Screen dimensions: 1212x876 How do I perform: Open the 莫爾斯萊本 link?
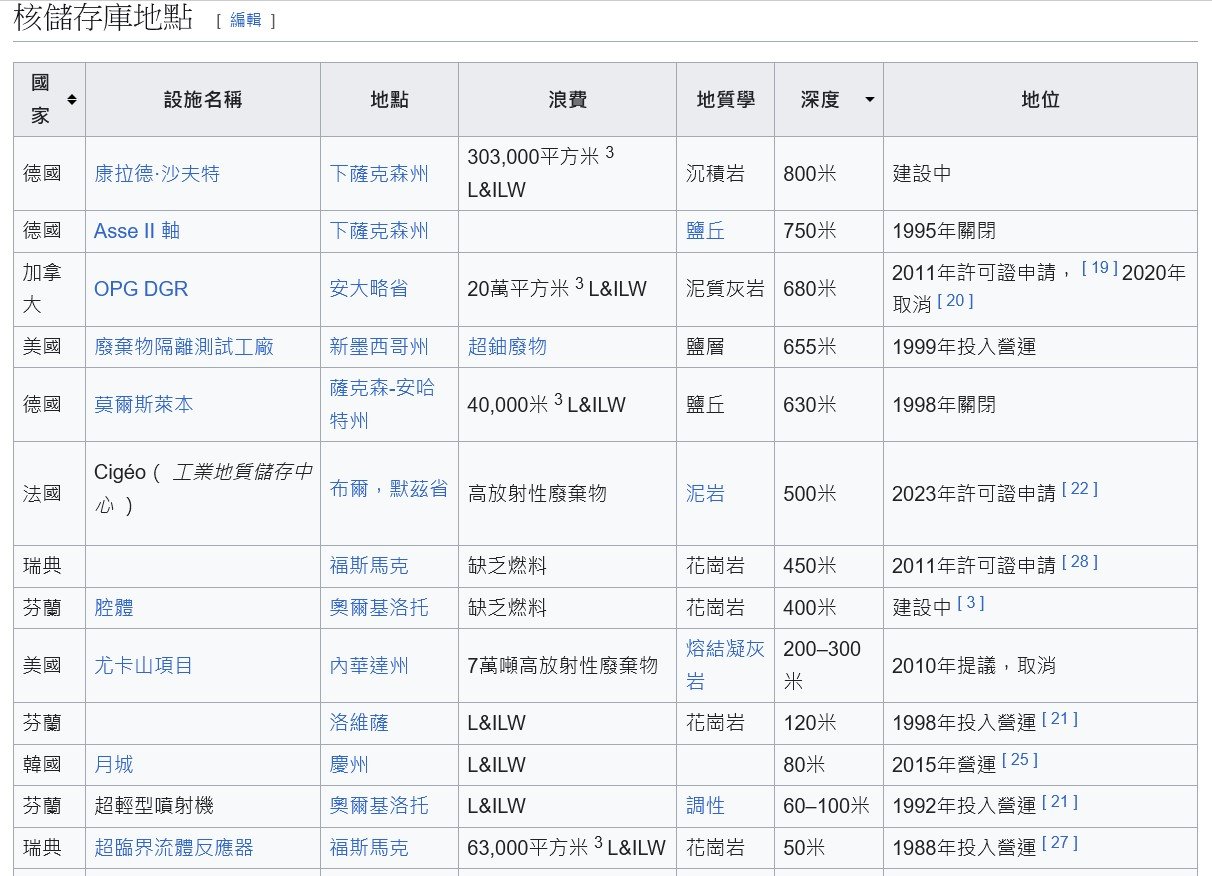click(x=144, y=405)
